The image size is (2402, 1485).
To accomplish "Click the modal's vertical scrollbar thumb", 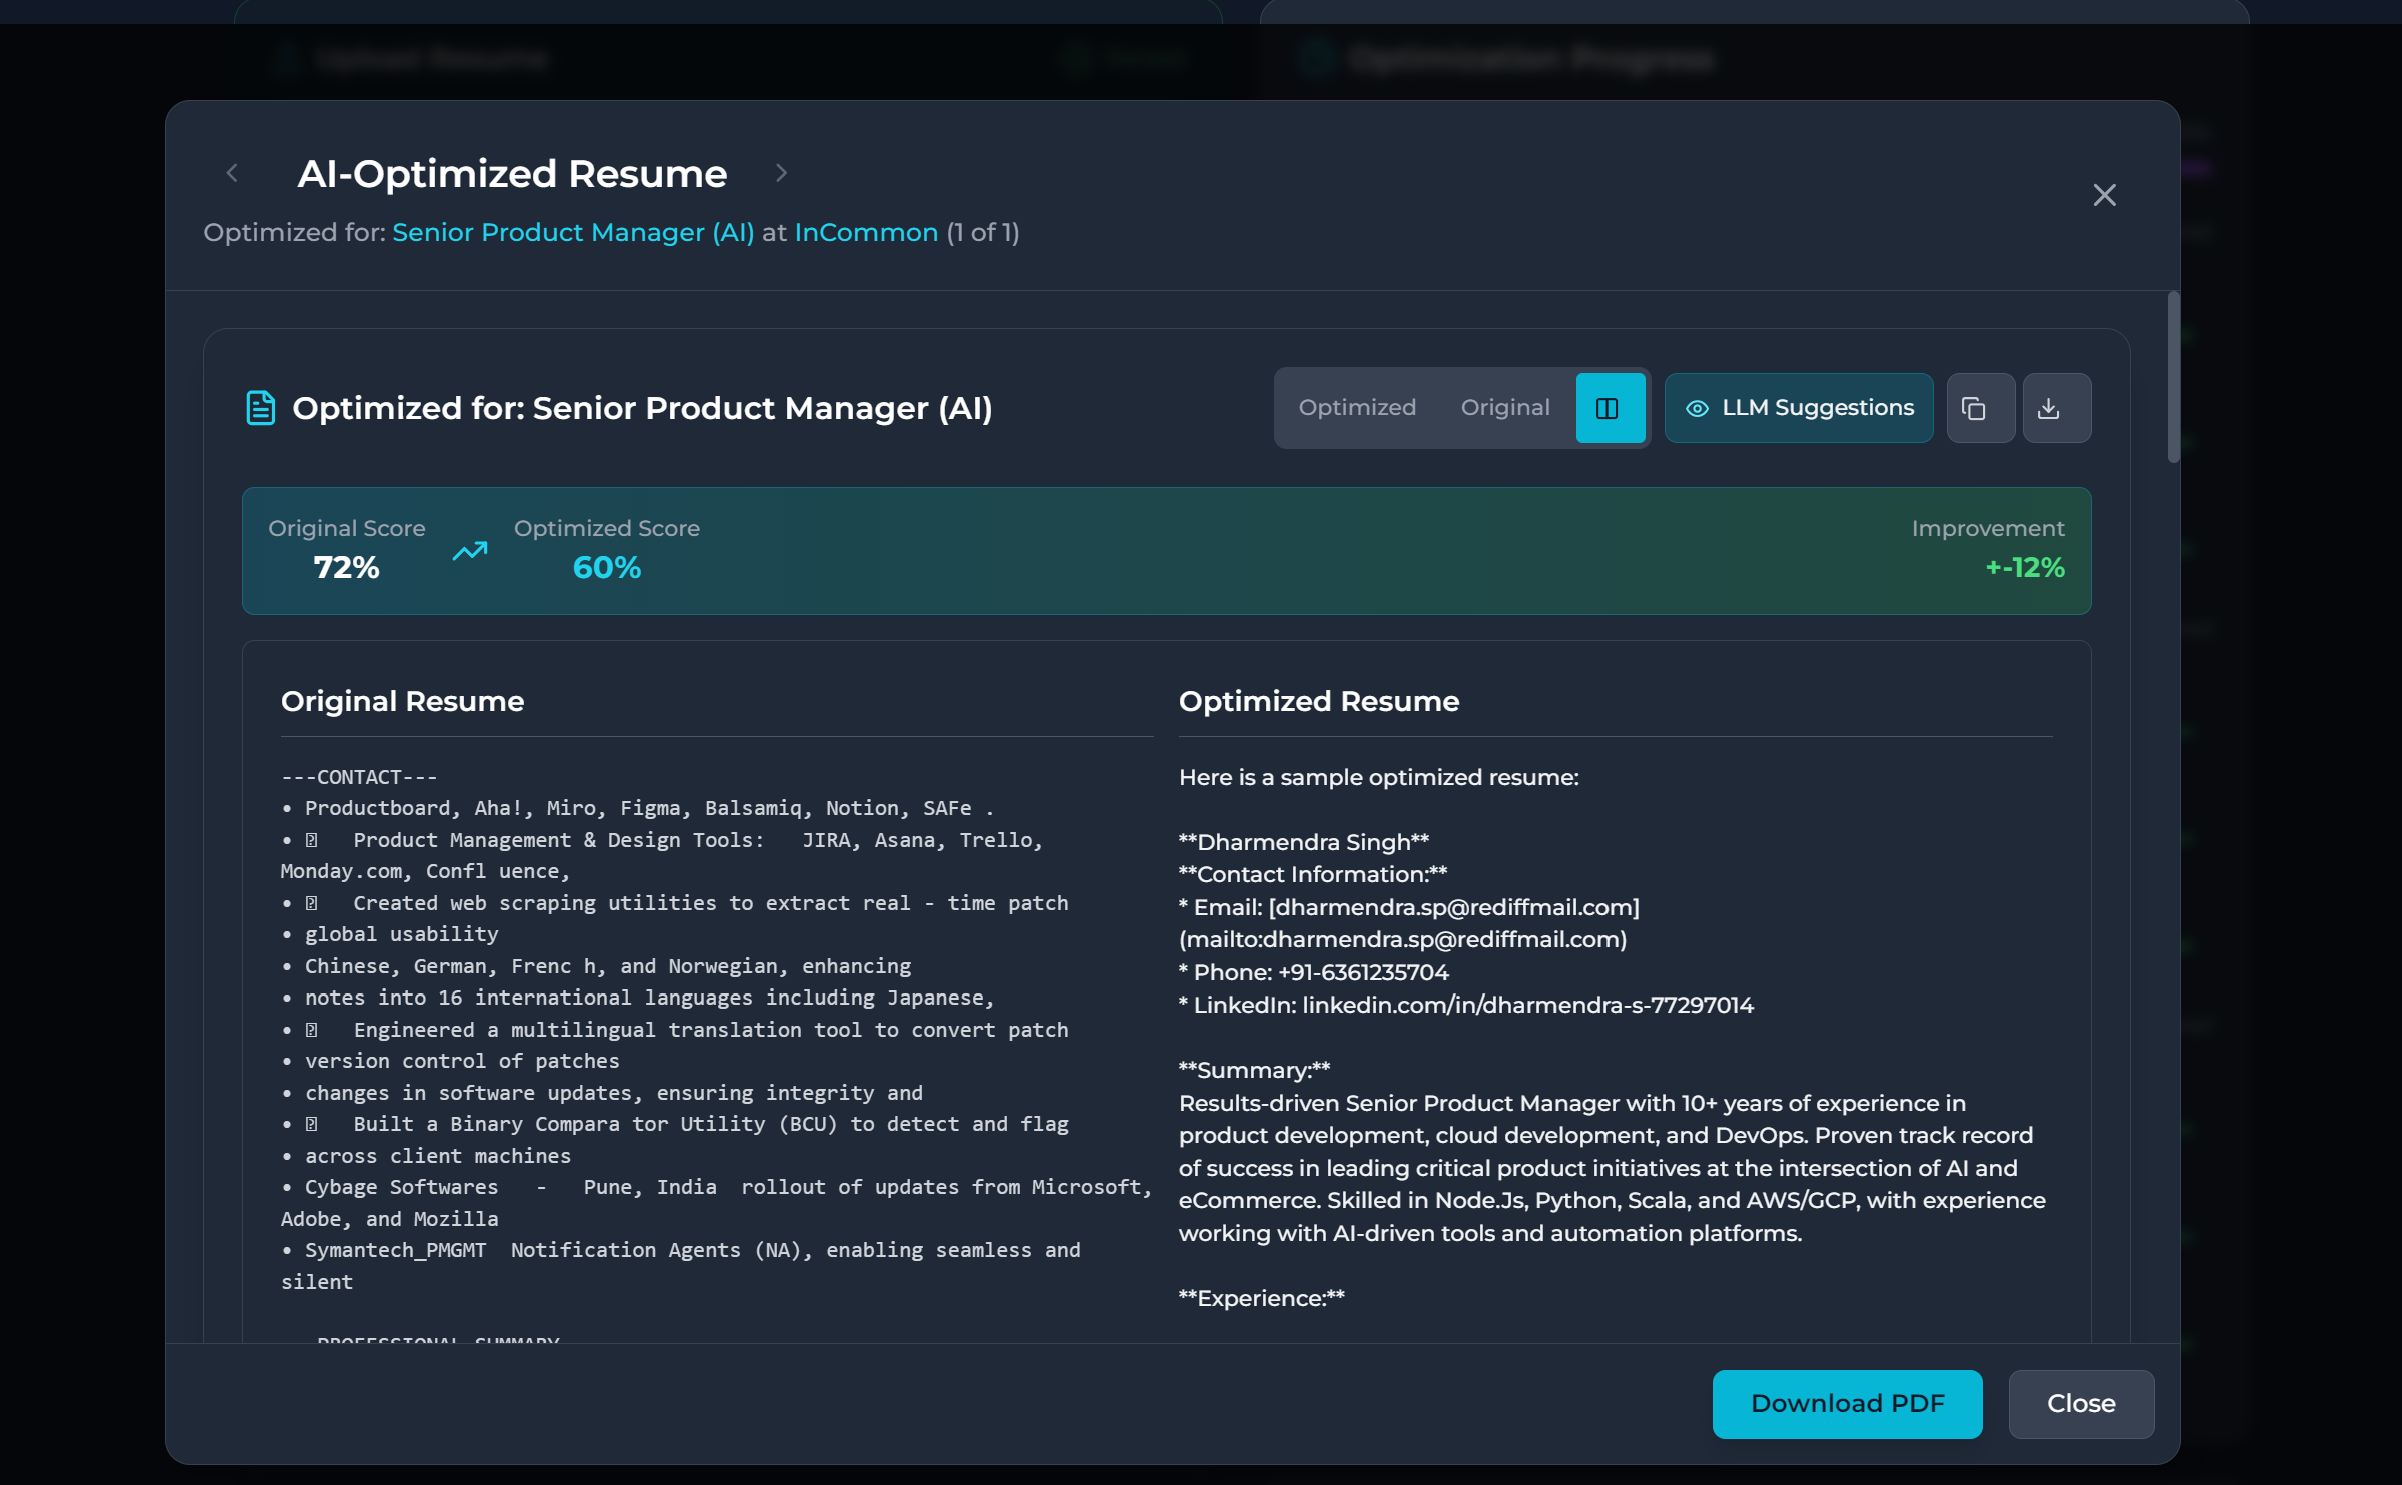I will pyautogui.click(x=2172, y=378).
